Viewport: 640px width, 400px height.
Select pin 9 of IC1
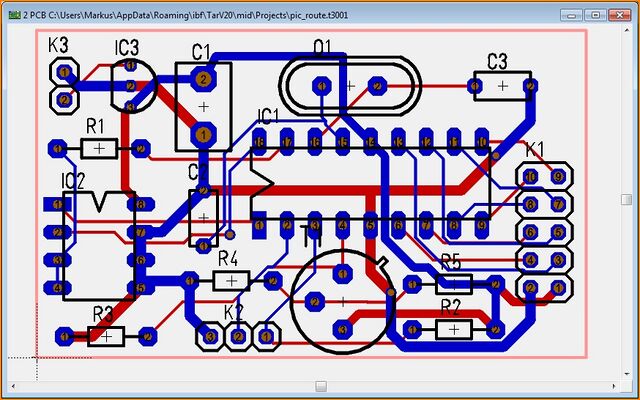(x=482, y=225)
